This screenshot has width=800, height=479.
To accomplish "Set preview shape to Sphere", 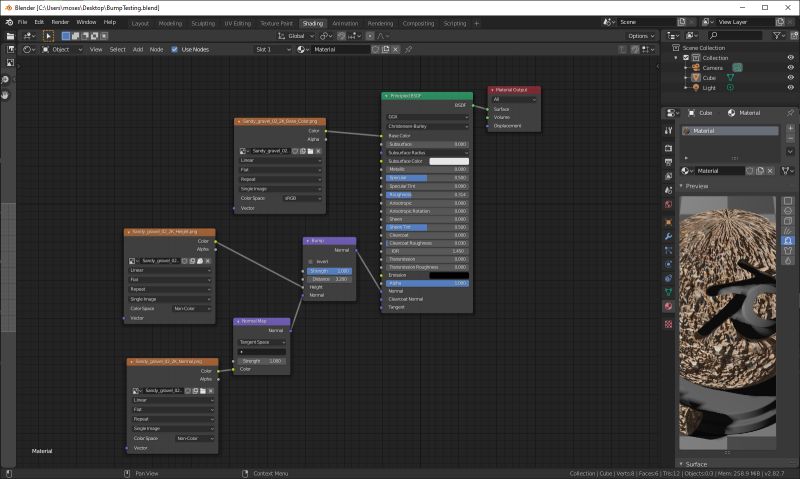I will (788, 211).
